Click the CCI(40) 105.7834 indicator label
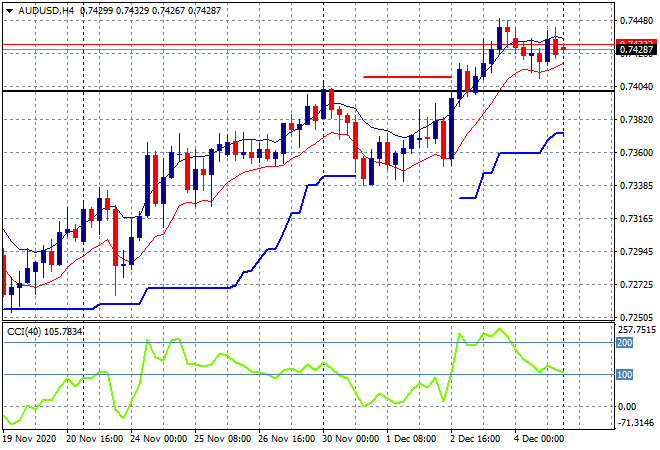 coord(44,332)
